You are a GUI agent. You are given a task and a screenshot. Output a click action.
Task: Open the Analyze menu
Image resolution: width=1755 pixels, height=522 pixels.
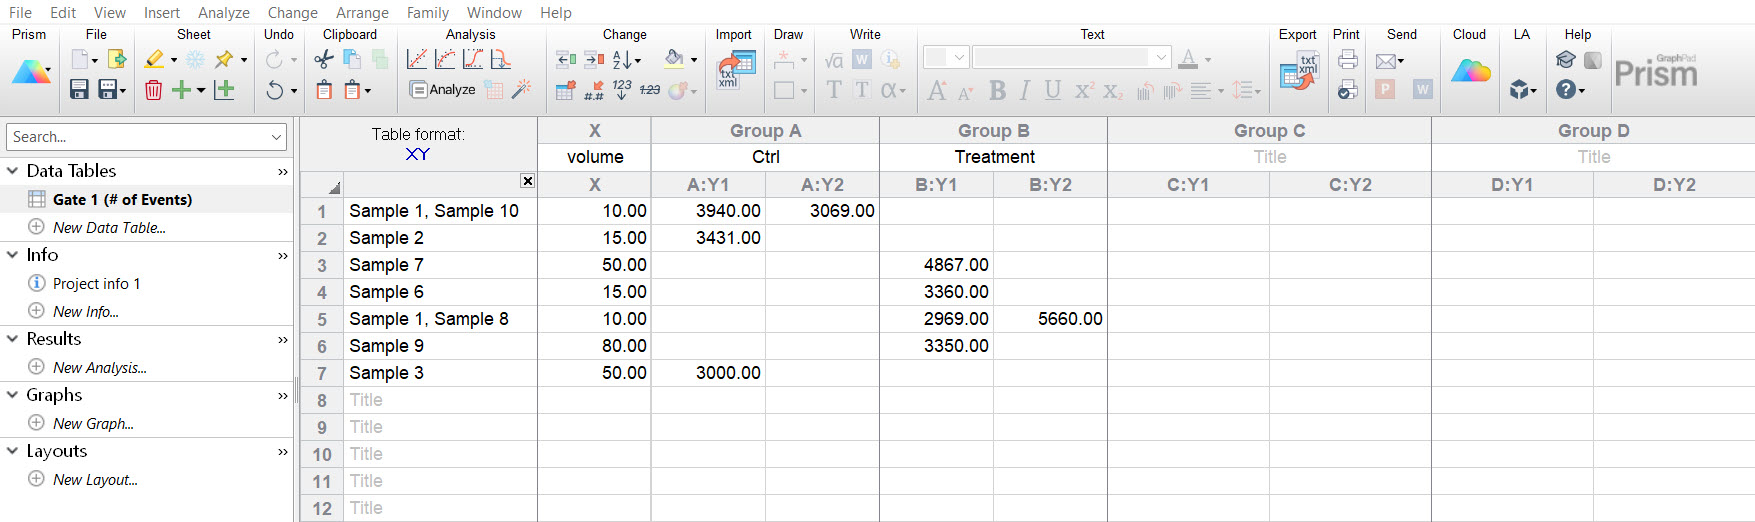(224, 13)
